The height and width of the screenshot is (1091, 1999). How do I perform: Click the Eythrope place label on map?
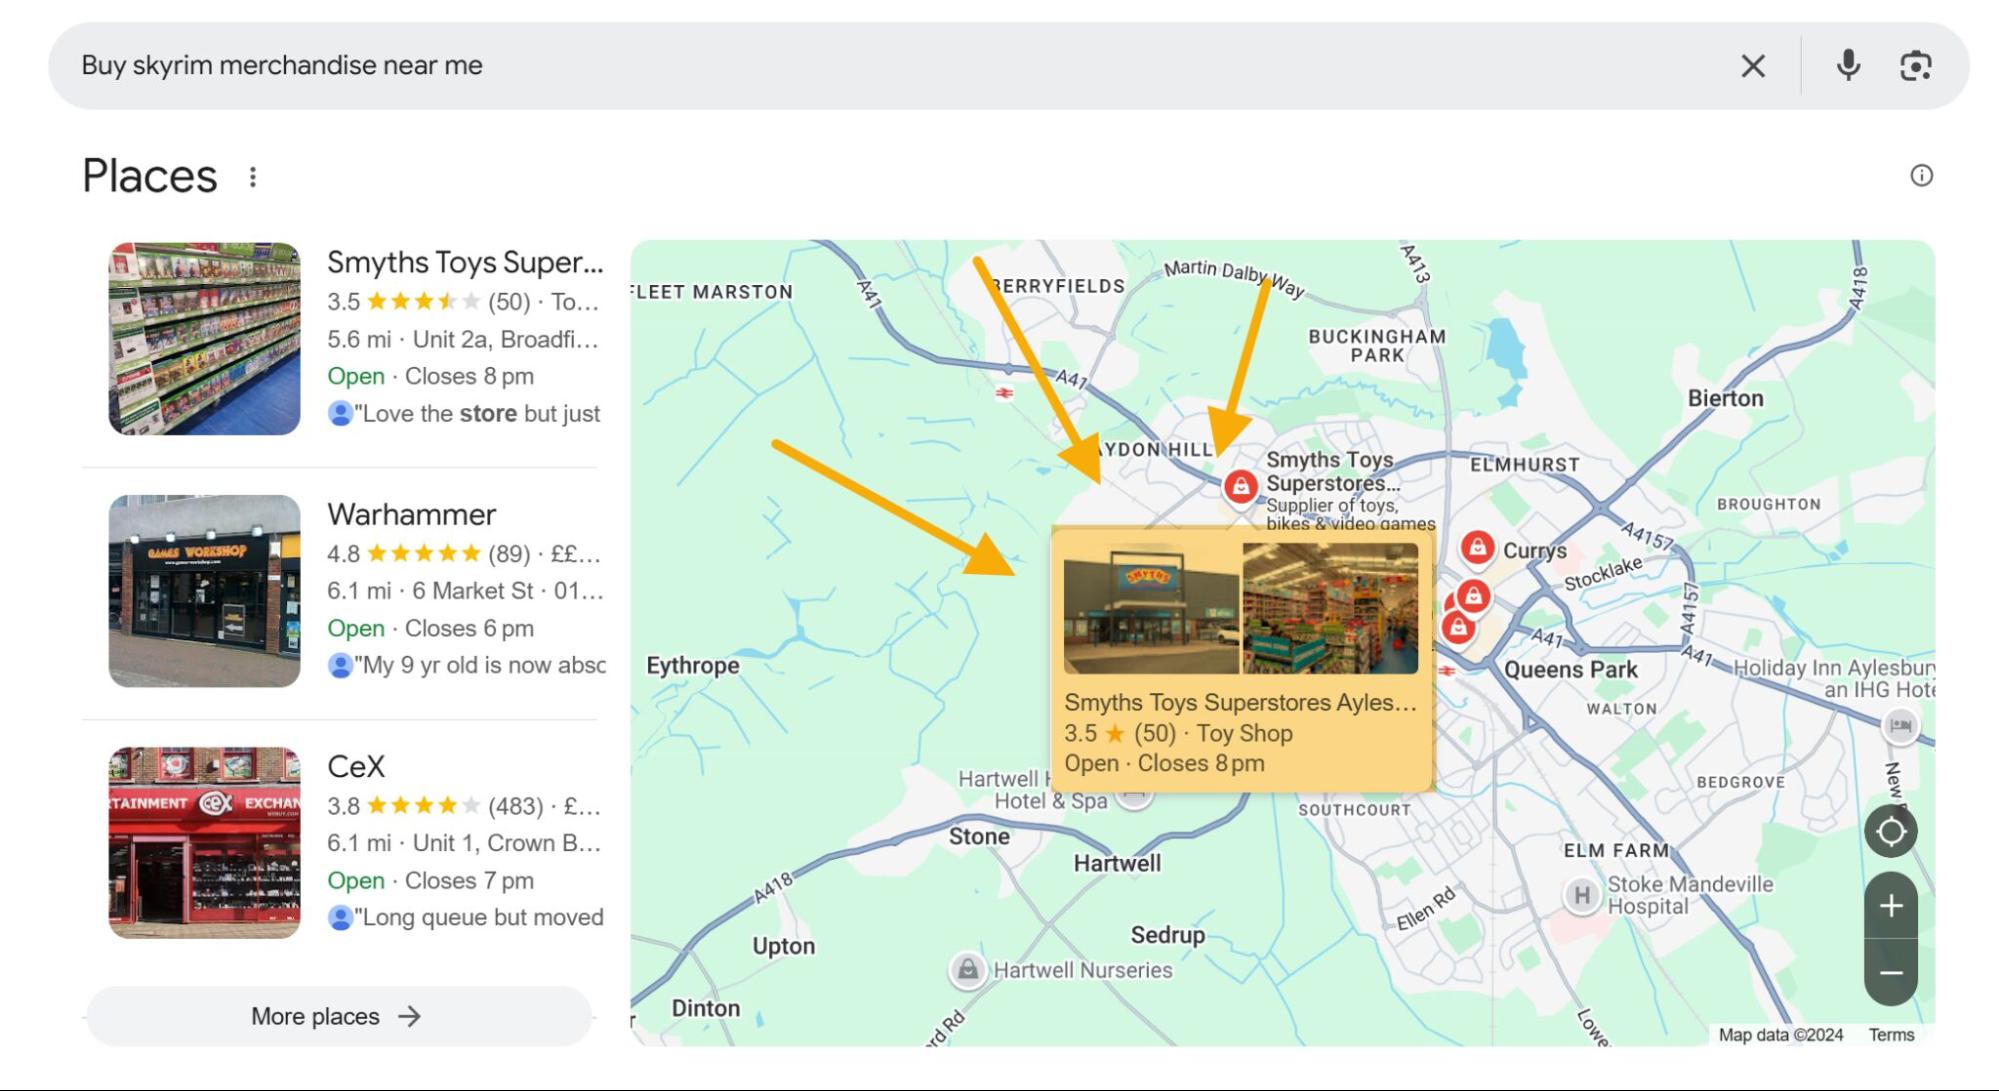(693, 666)
